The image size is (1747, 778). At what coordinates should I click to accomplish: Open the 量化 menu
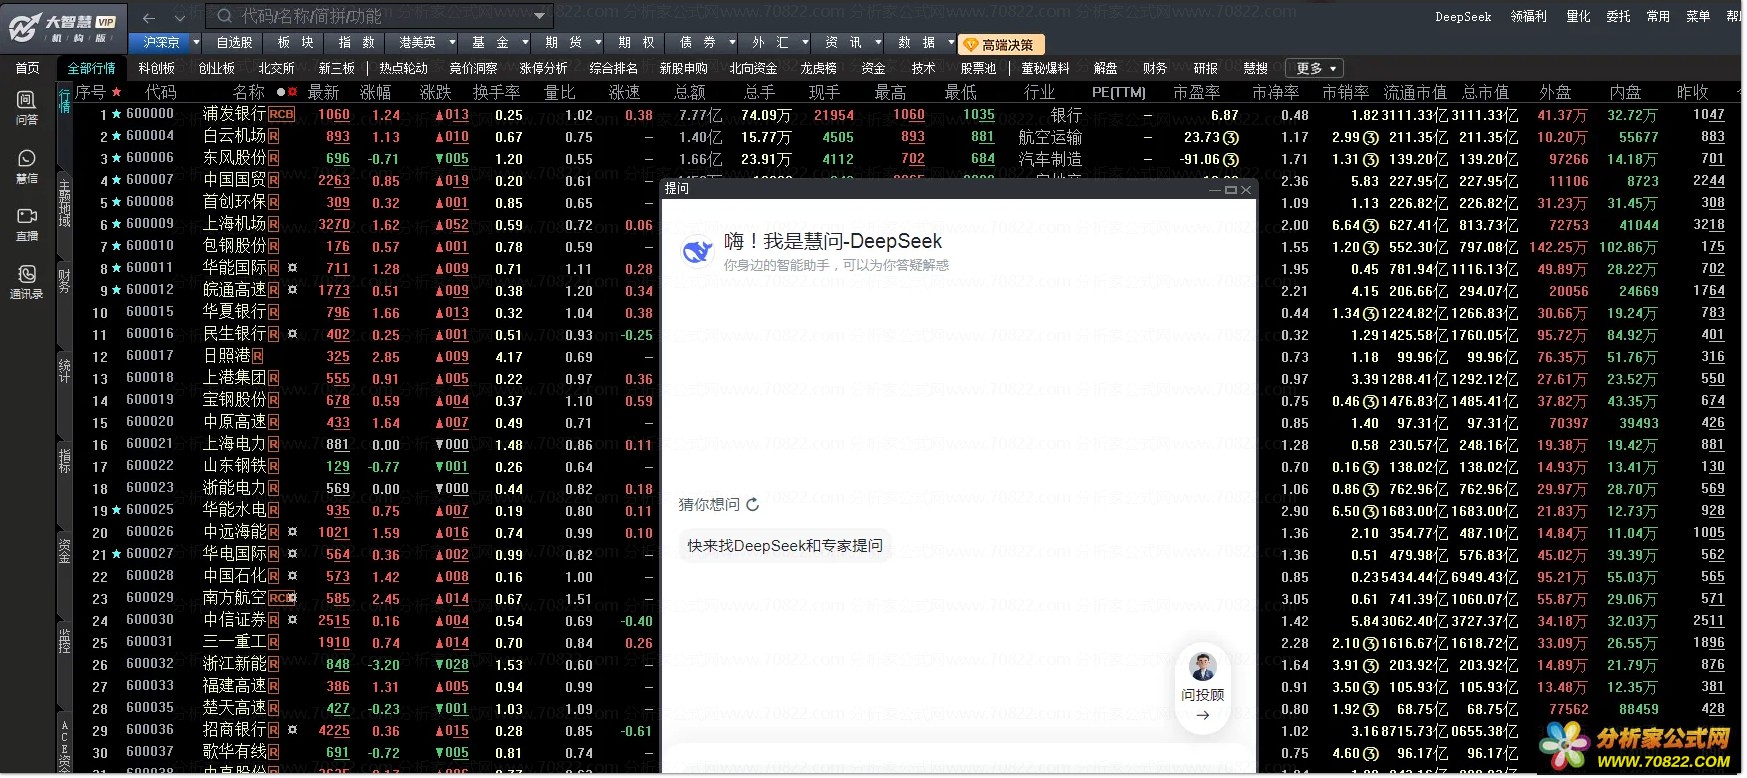[x=1578, y=17]
